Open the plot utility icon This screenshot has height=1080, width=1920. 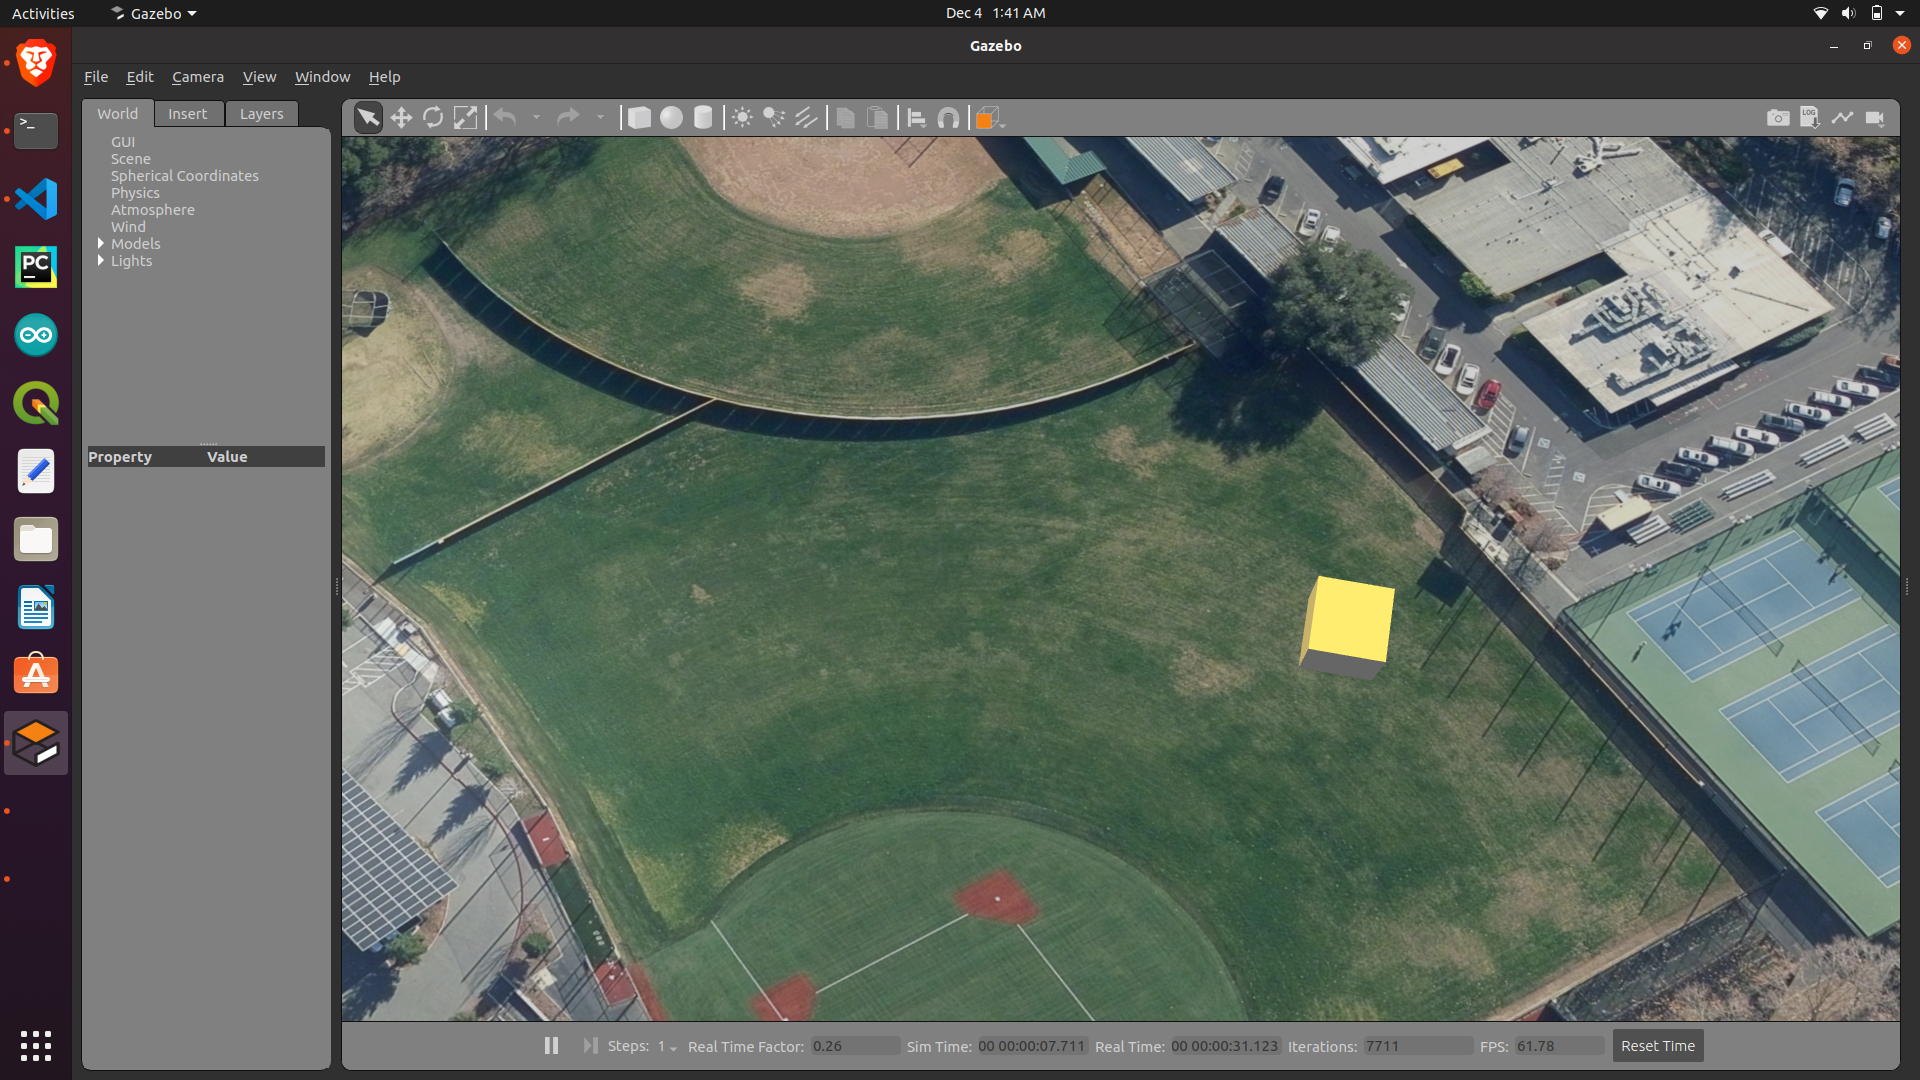click(x=1842, y=118)
